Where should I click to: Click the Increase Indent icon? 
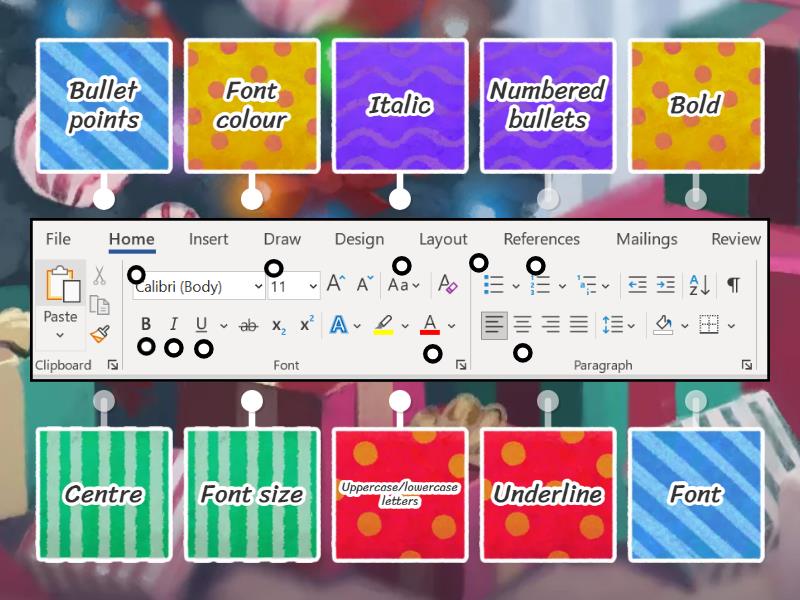click(x=665, y=285)
